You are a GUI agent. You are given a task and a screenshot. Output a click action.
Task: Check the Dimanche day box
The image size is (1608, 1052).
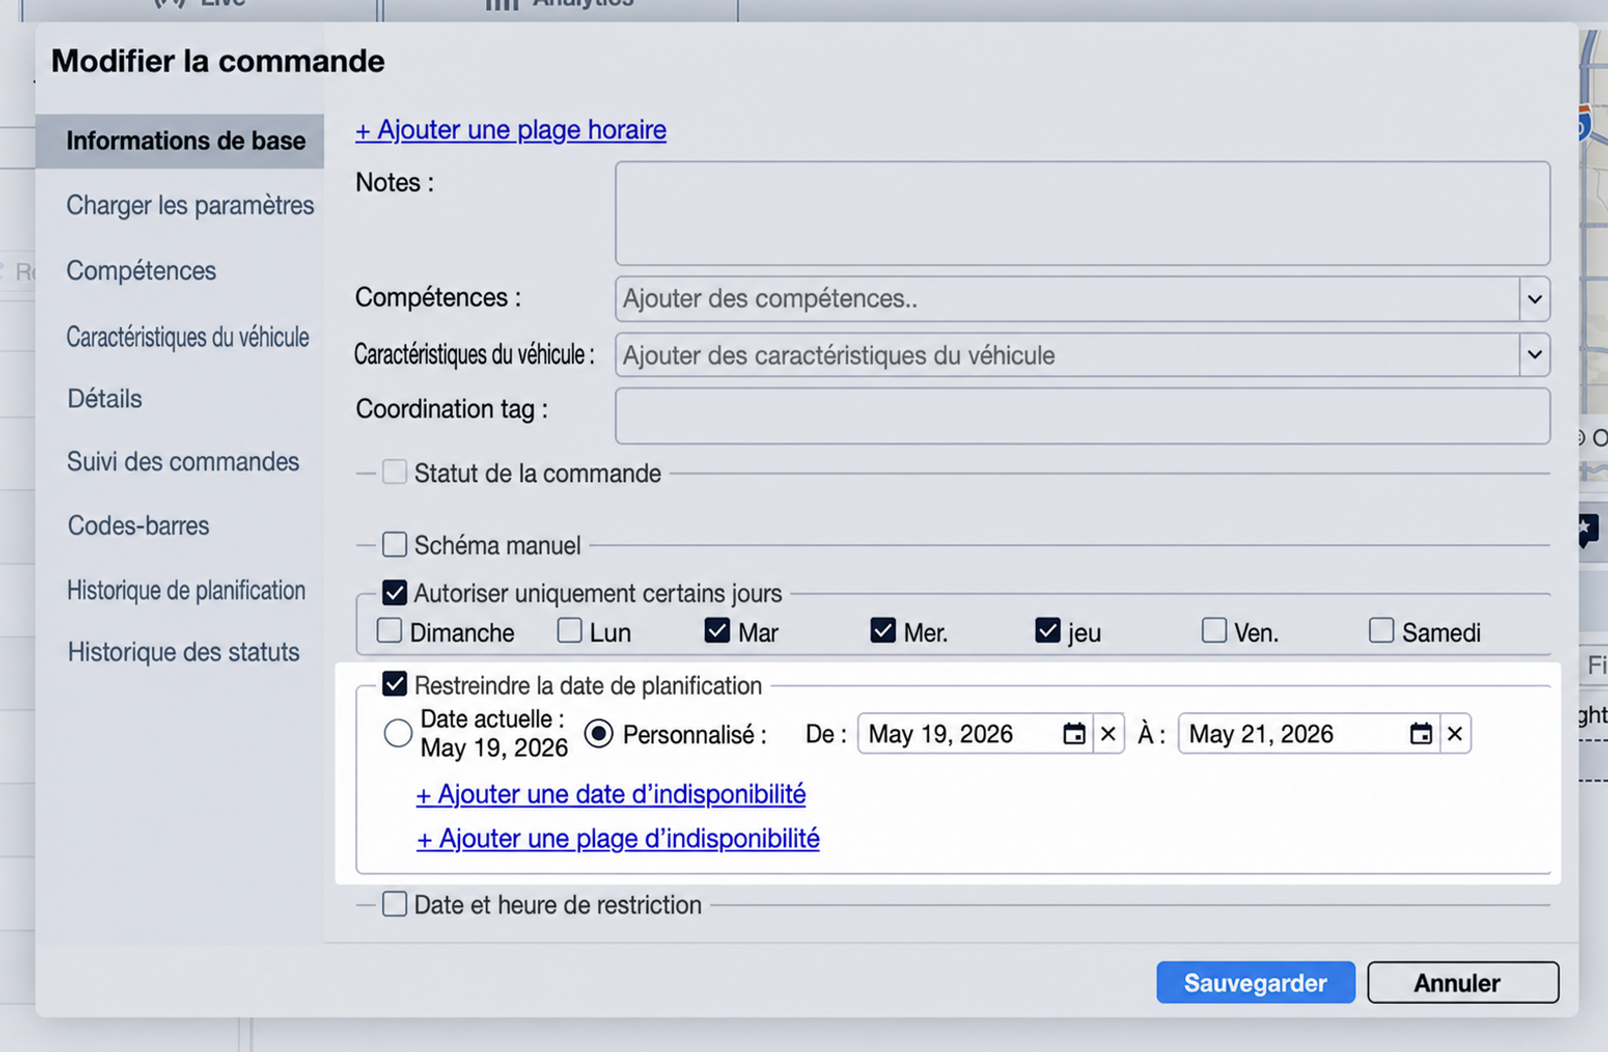click(390, 631)
